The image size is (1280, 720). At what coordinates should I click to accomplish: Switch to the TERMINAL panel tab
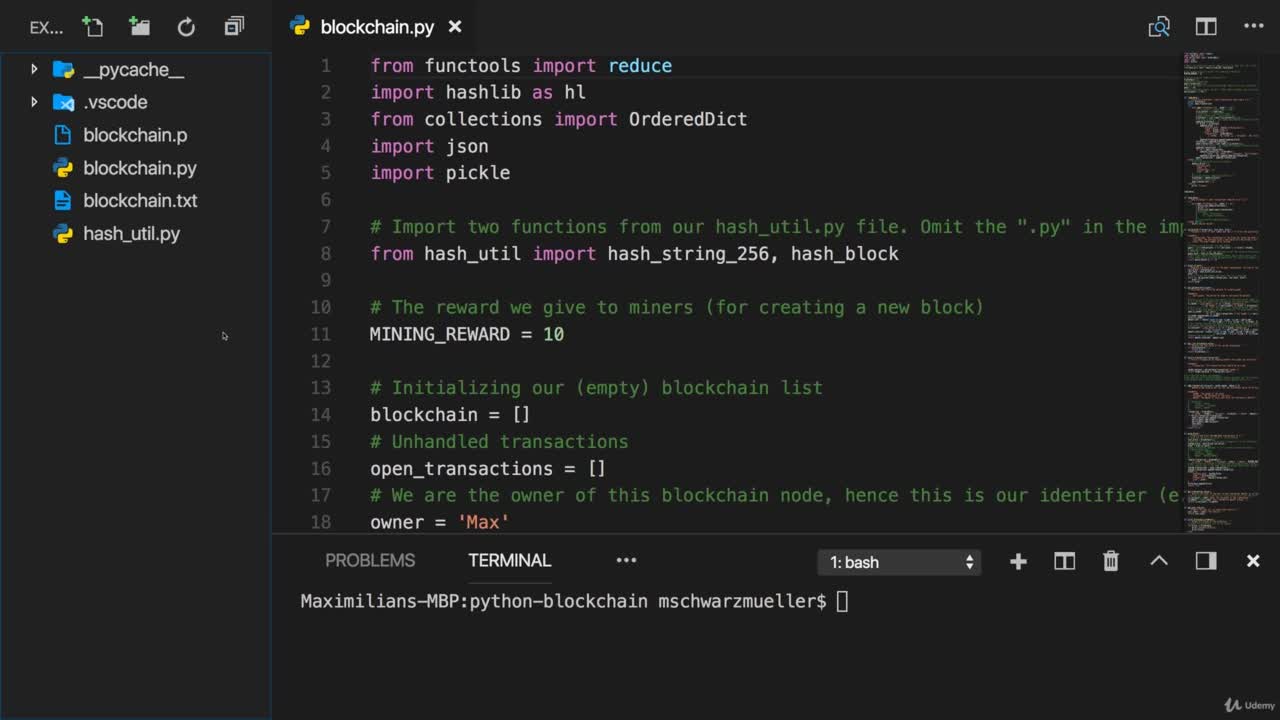pyautogui.click(x=510, y=560)
